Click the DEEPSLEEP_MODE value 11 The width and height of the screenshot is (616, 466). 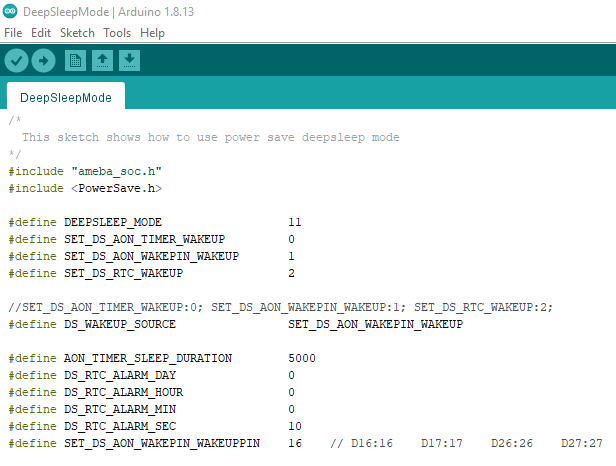295,222
